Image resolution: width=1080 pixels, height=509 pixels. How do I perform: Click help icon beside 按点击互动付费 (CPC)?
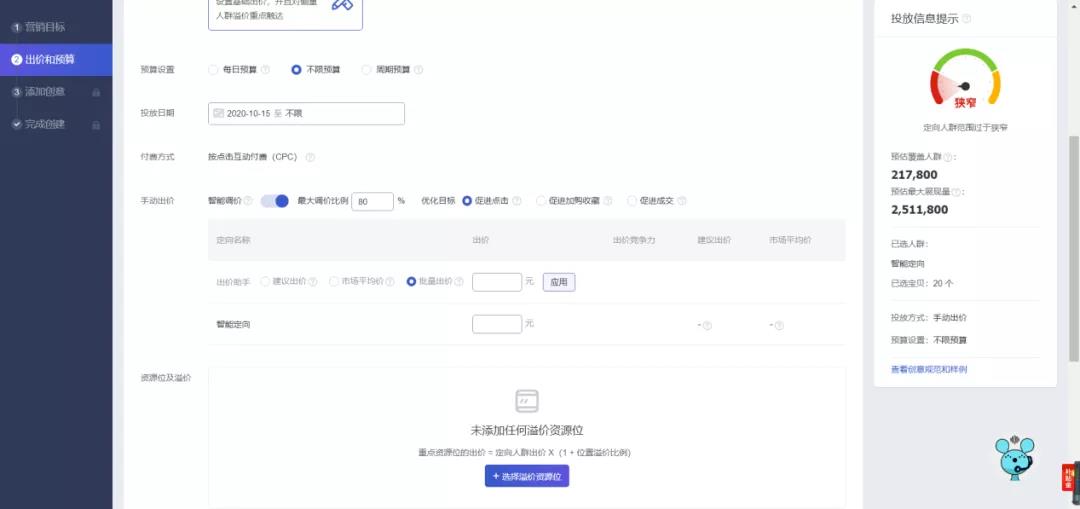[310, 157]
